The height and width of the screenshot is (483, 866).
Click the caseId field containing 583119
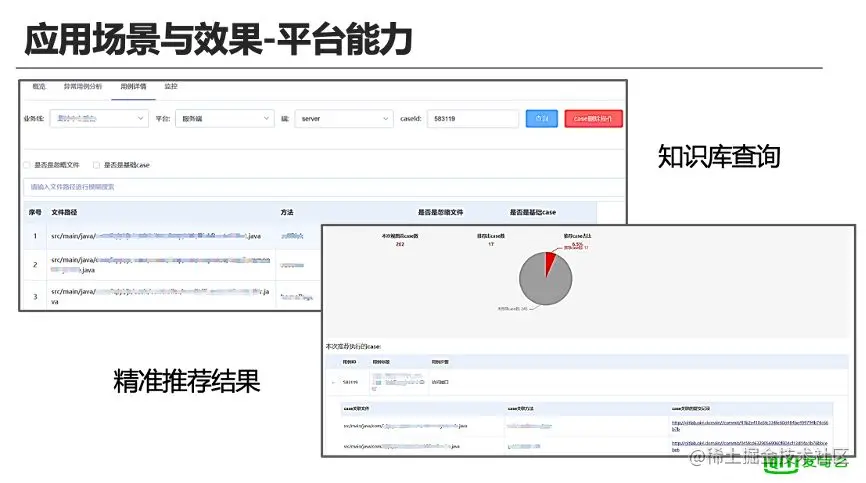point(473,118)
